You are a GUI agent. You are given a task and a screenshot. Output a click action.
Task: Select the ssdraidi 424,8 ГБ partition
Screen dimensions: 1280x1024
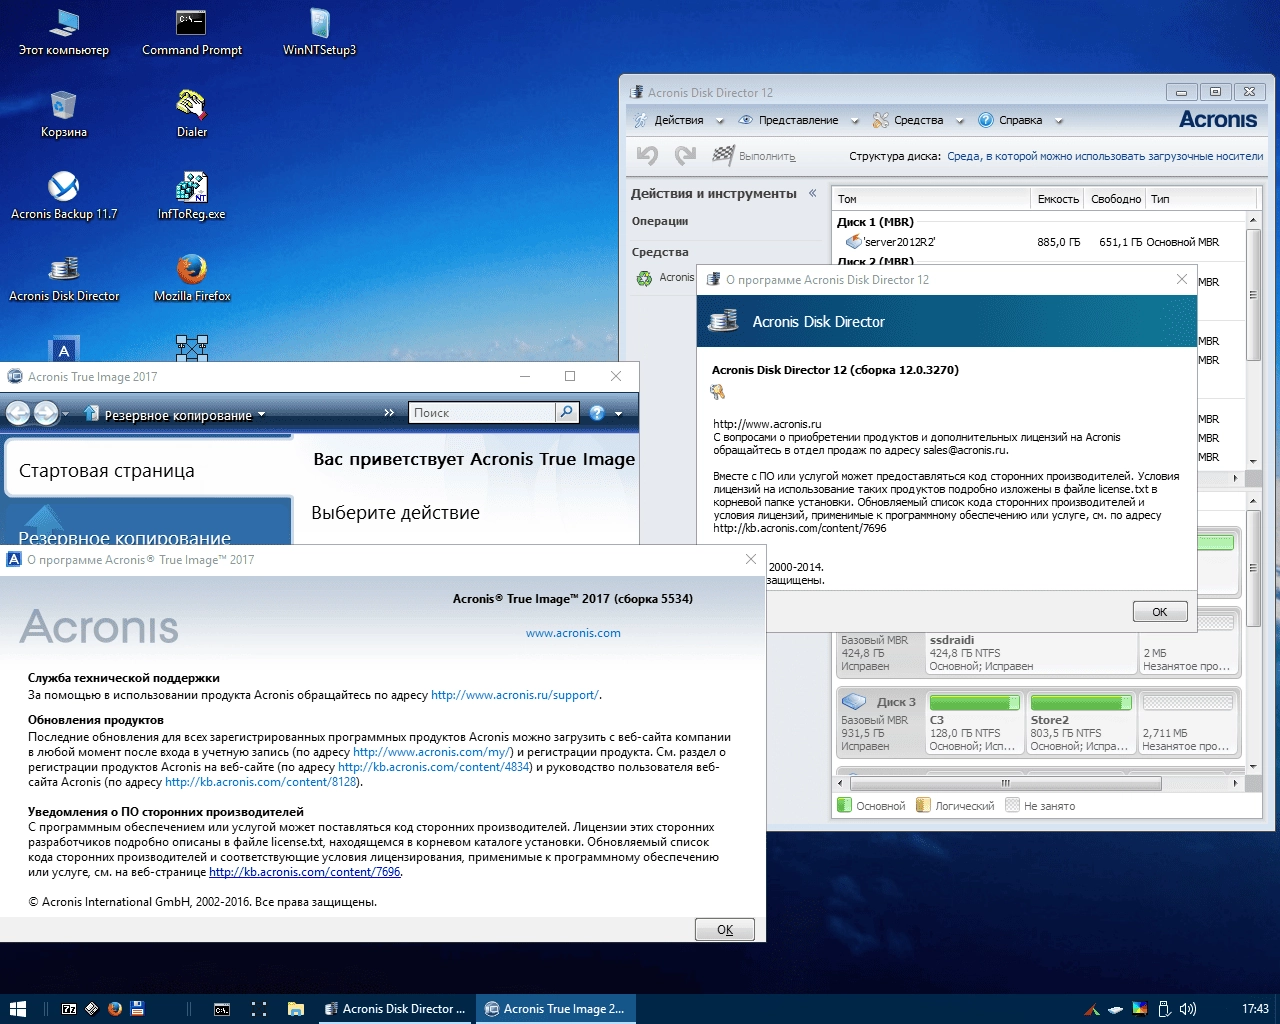pyautogui.click(x=1032, y=641)
